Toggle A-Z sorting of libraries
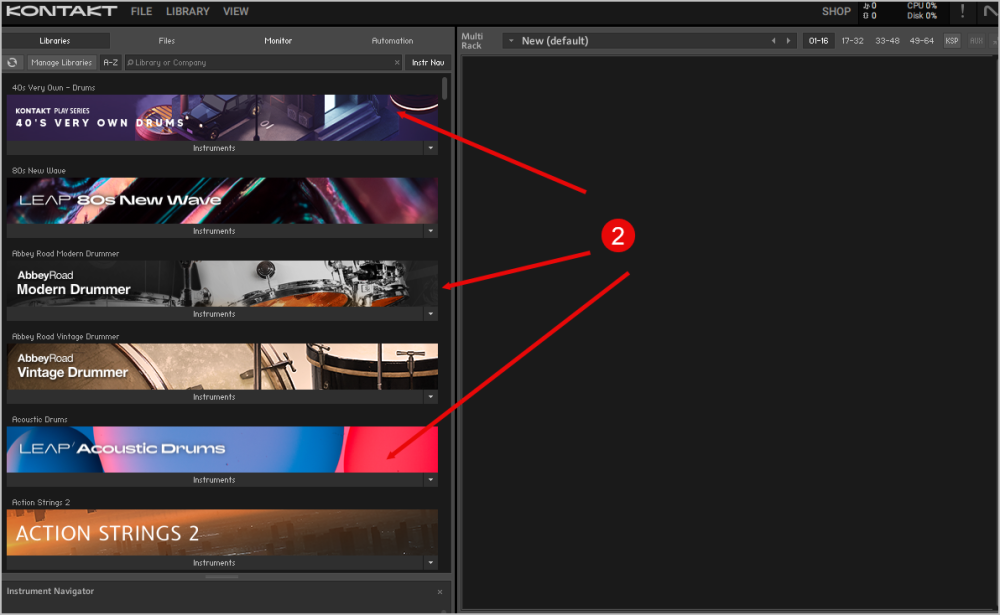The height and width of the screenshot is (615, 1000). (x=110, y=63)
